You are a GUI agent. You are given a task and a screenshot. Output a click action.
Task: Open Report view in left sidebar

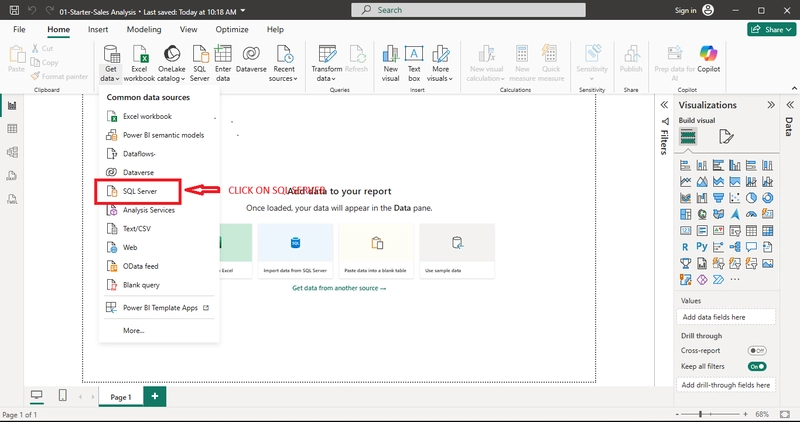pyautogui.click(x=12, y=106)
